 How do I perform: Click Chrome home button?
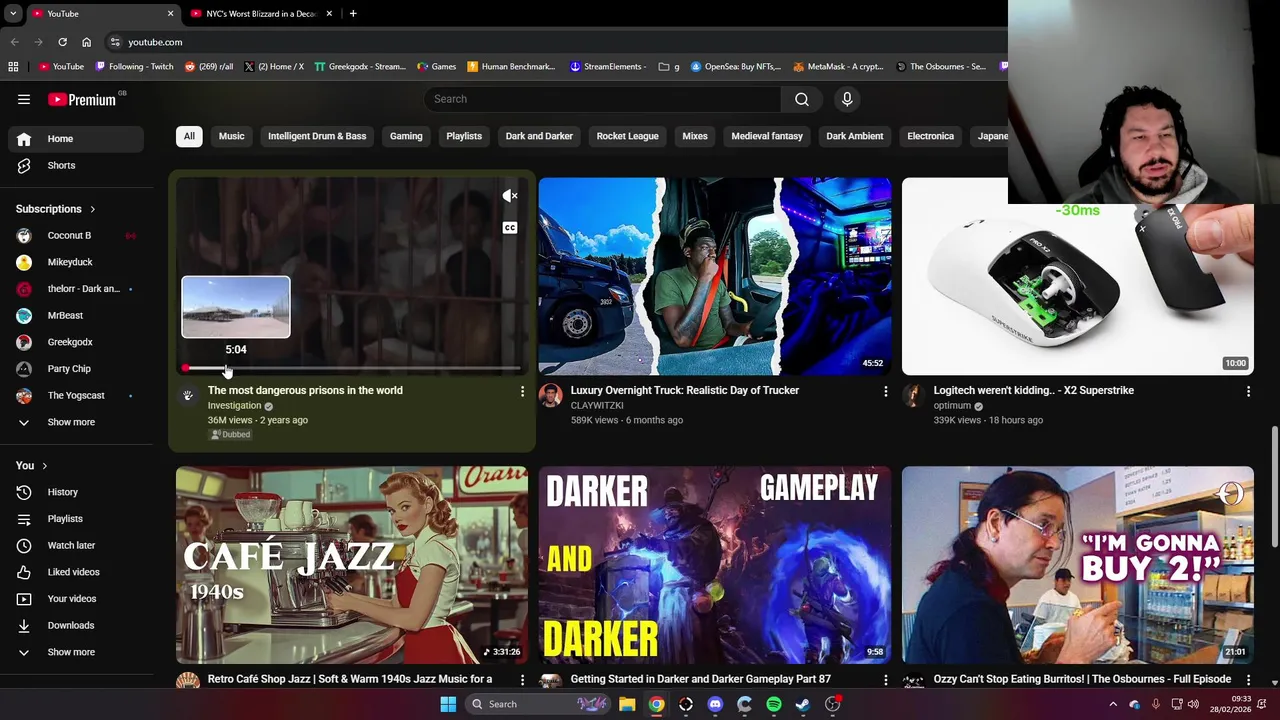(86, 42)
